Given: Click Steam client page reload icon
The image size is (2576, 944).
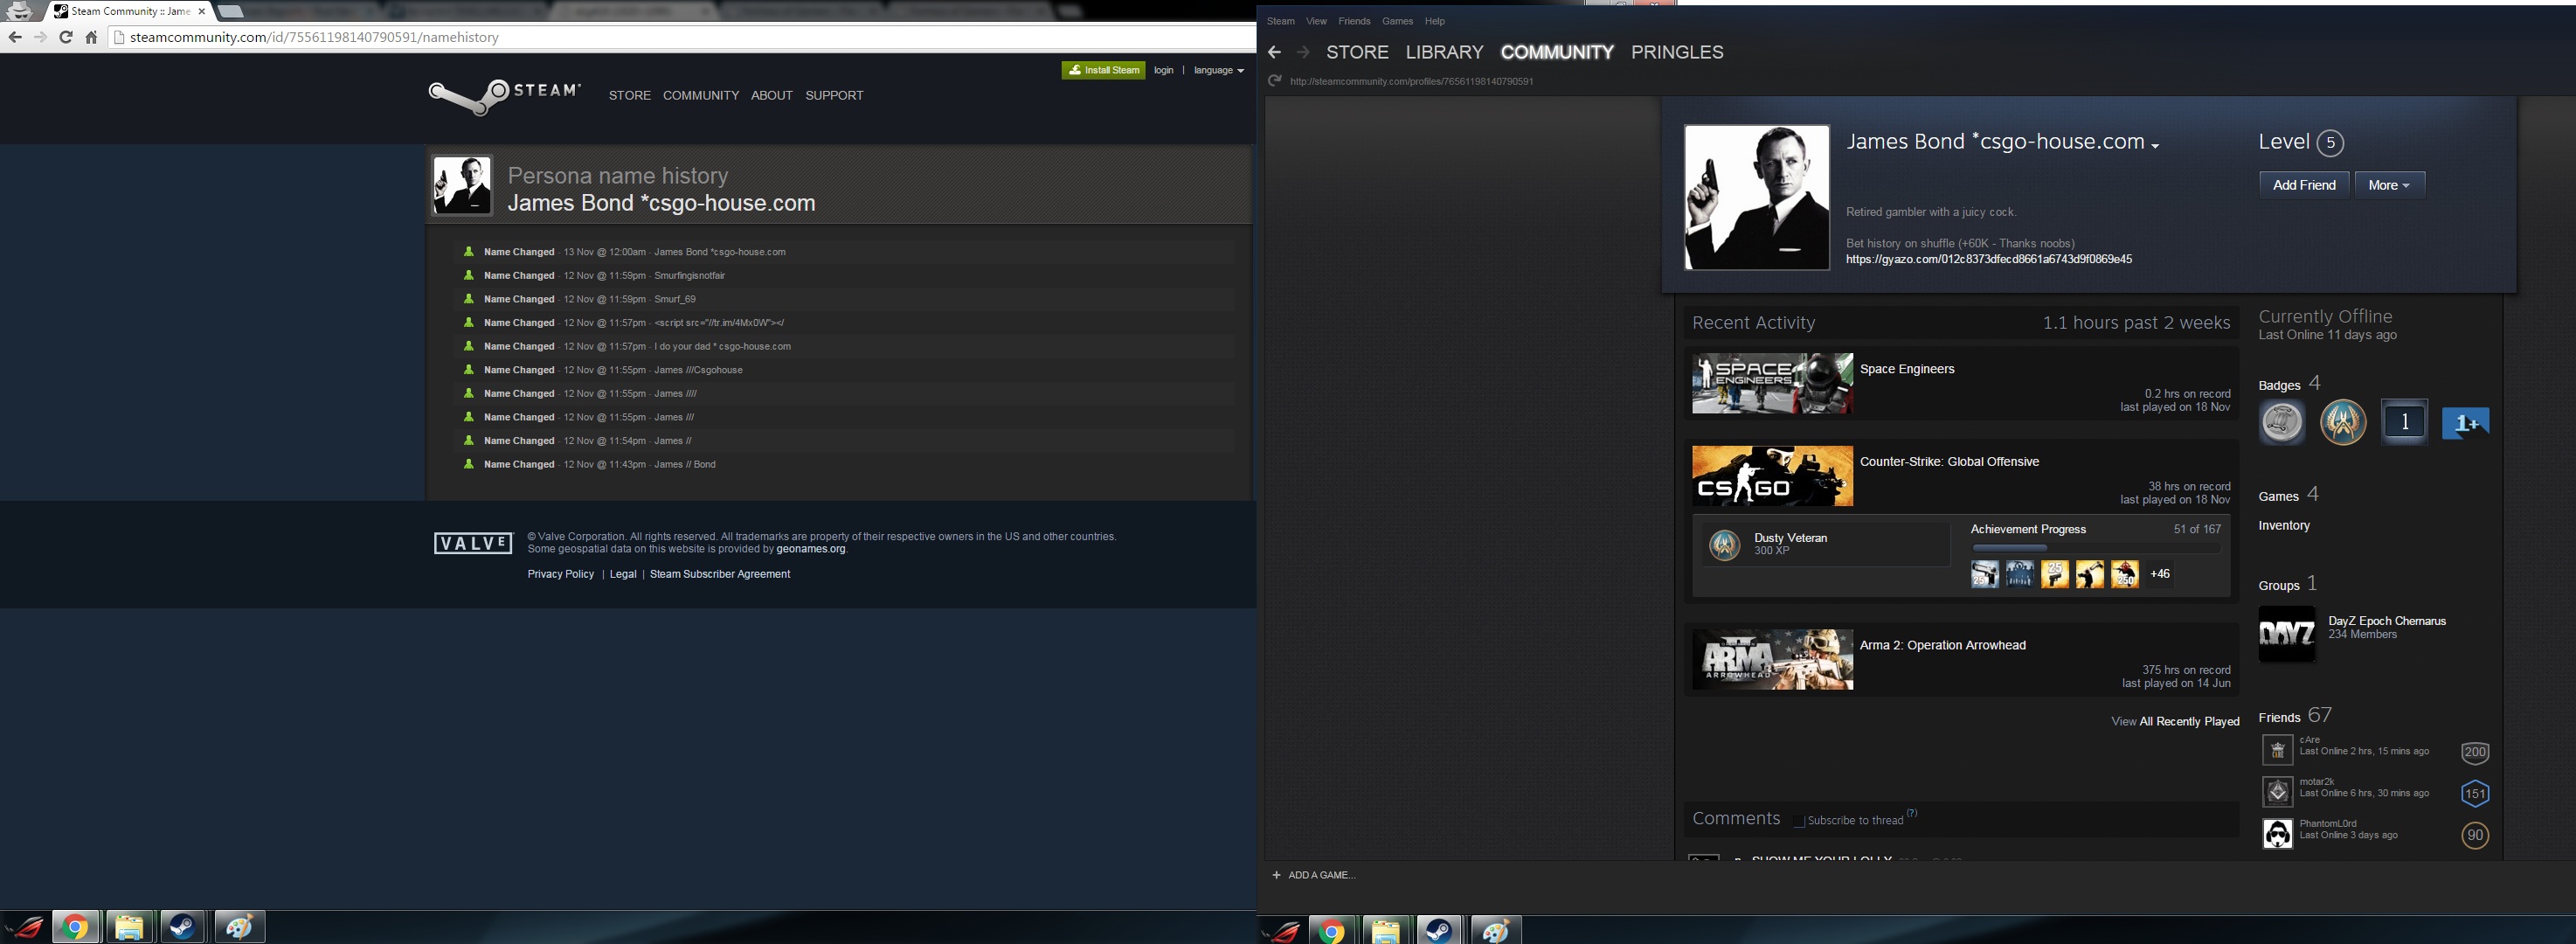Looking at the screenshot, I should 1274,81.
